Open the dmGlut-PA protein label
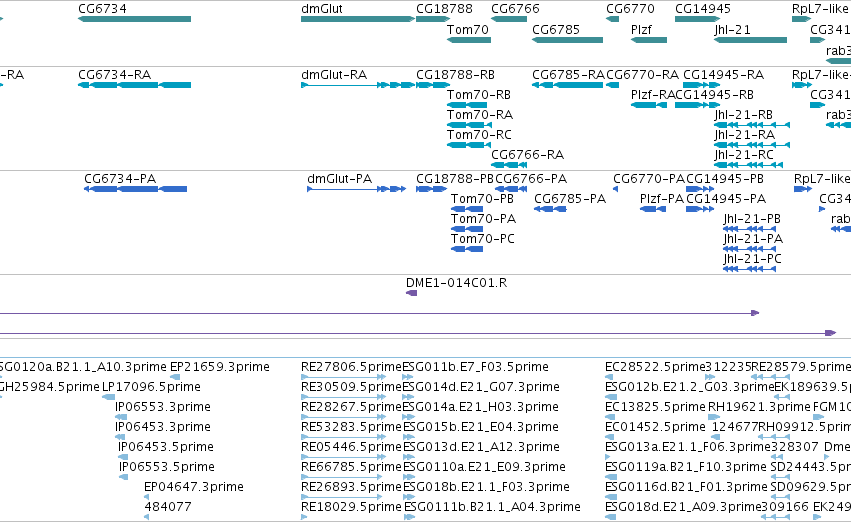 click(x=339, y=179)
